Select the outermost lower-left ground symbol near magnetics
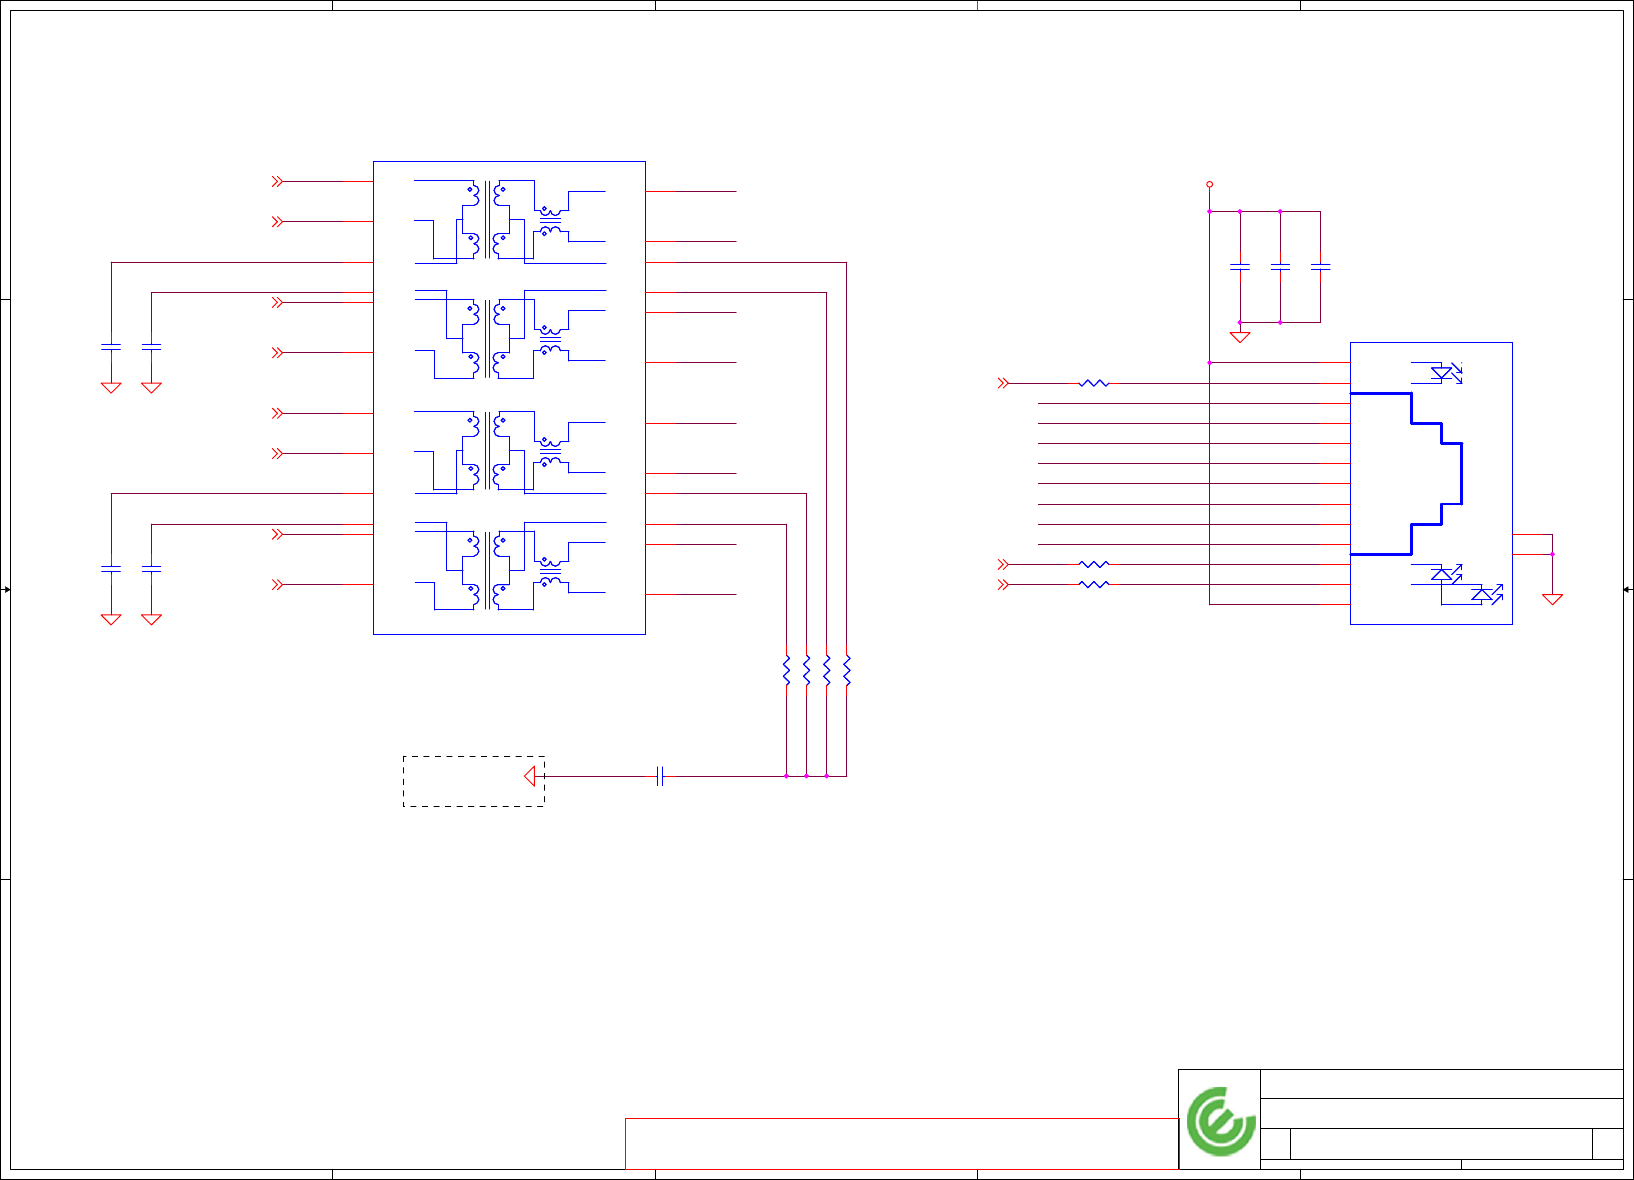Image resolution: width=1634 pixels, height=1180 pixels. [x=111, y=619]
